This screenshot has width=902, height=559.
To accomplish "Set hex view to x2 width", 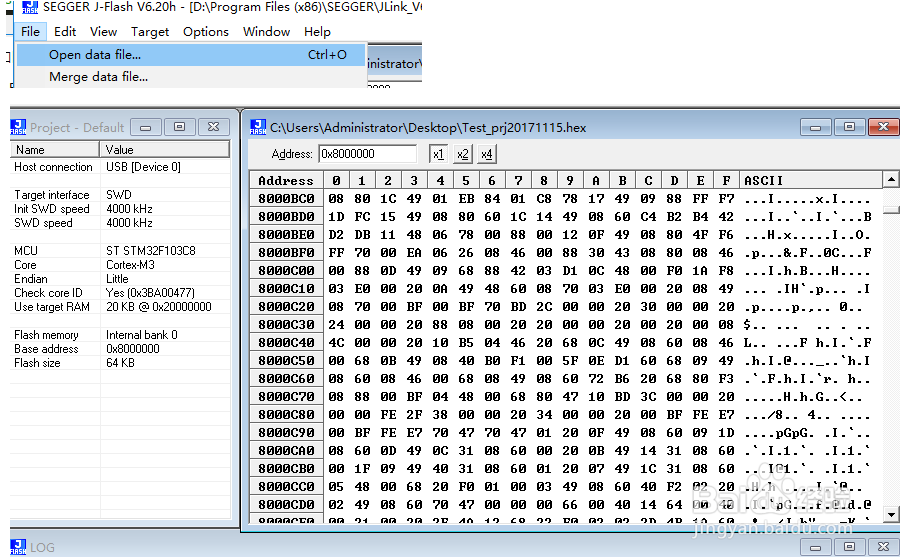I will click(463, 154).
